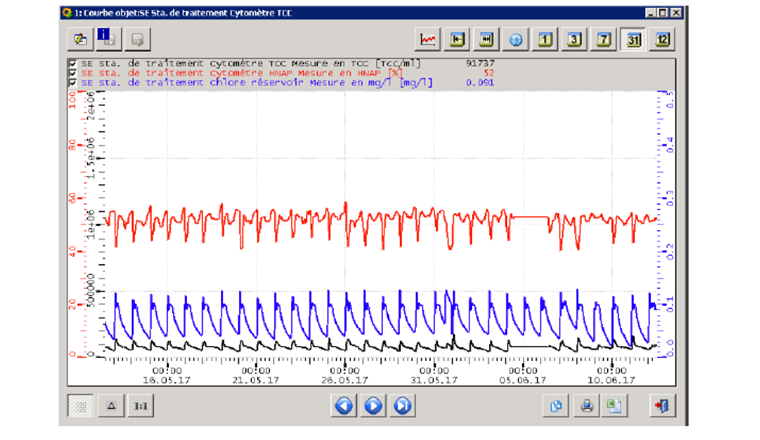Click the black axis label 500000
The height and width of the screenshot is (440, 760).
click(91, 290)
